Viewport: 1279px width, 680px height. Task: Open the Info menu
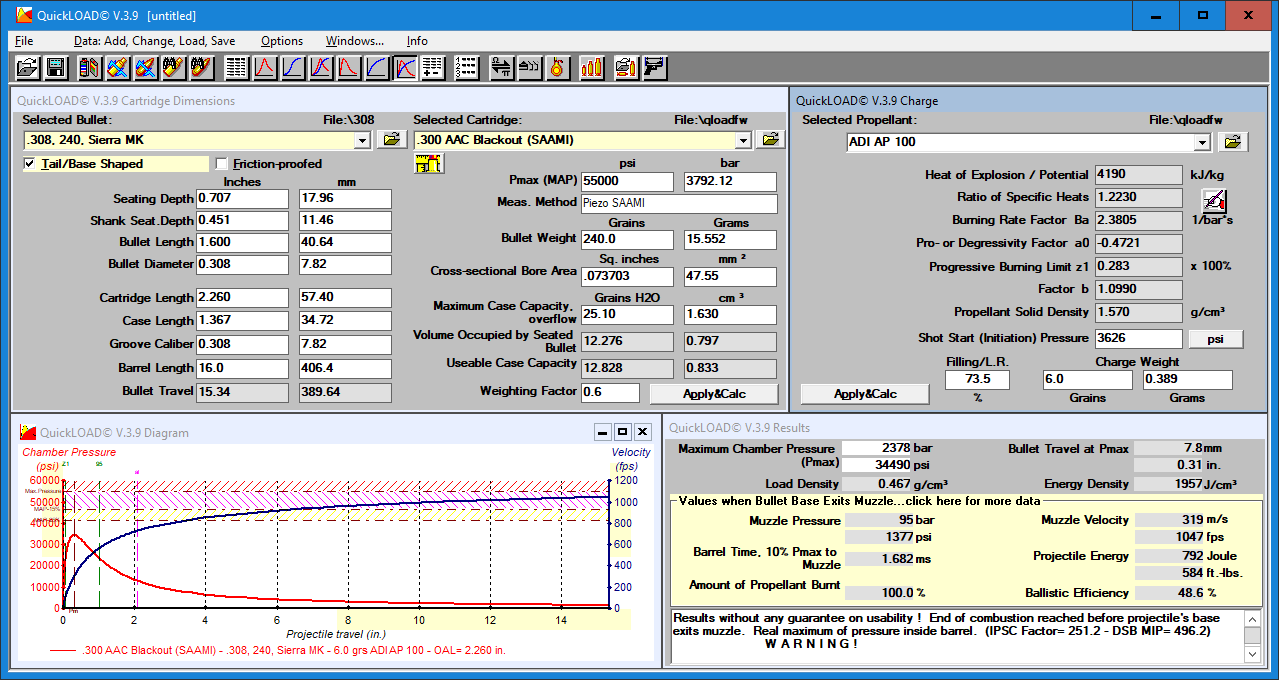[417, 41]
